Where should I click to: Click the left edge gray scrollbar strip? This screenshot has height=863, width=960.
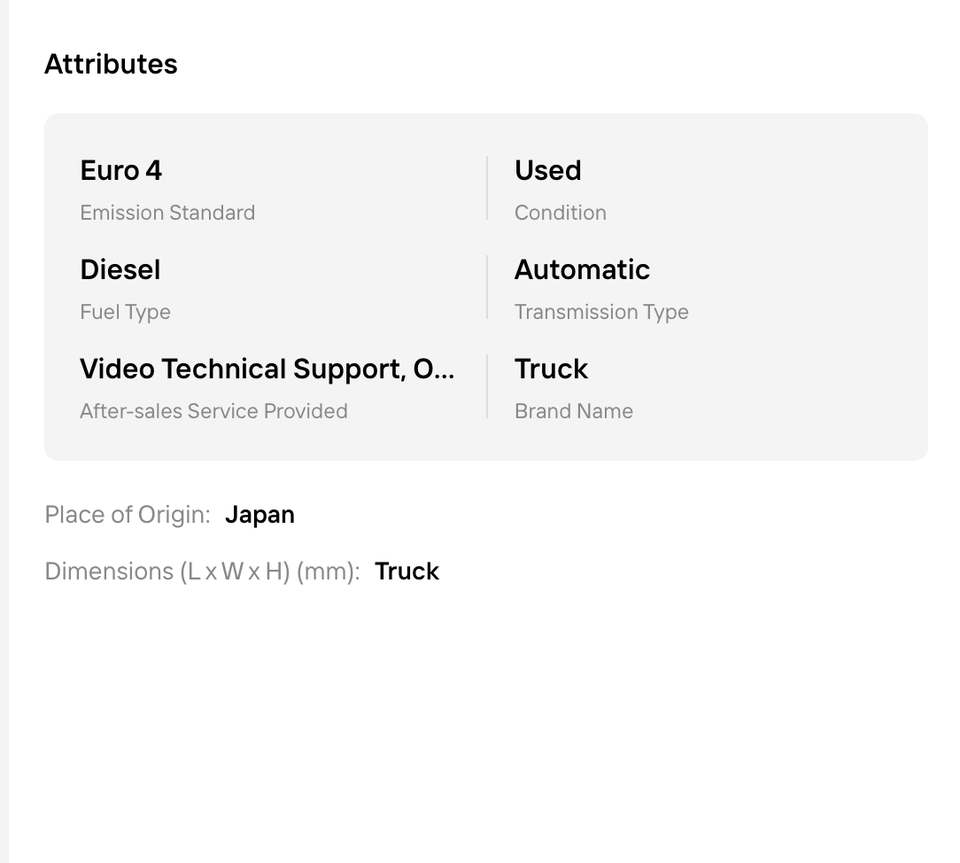tap(4, 432)
